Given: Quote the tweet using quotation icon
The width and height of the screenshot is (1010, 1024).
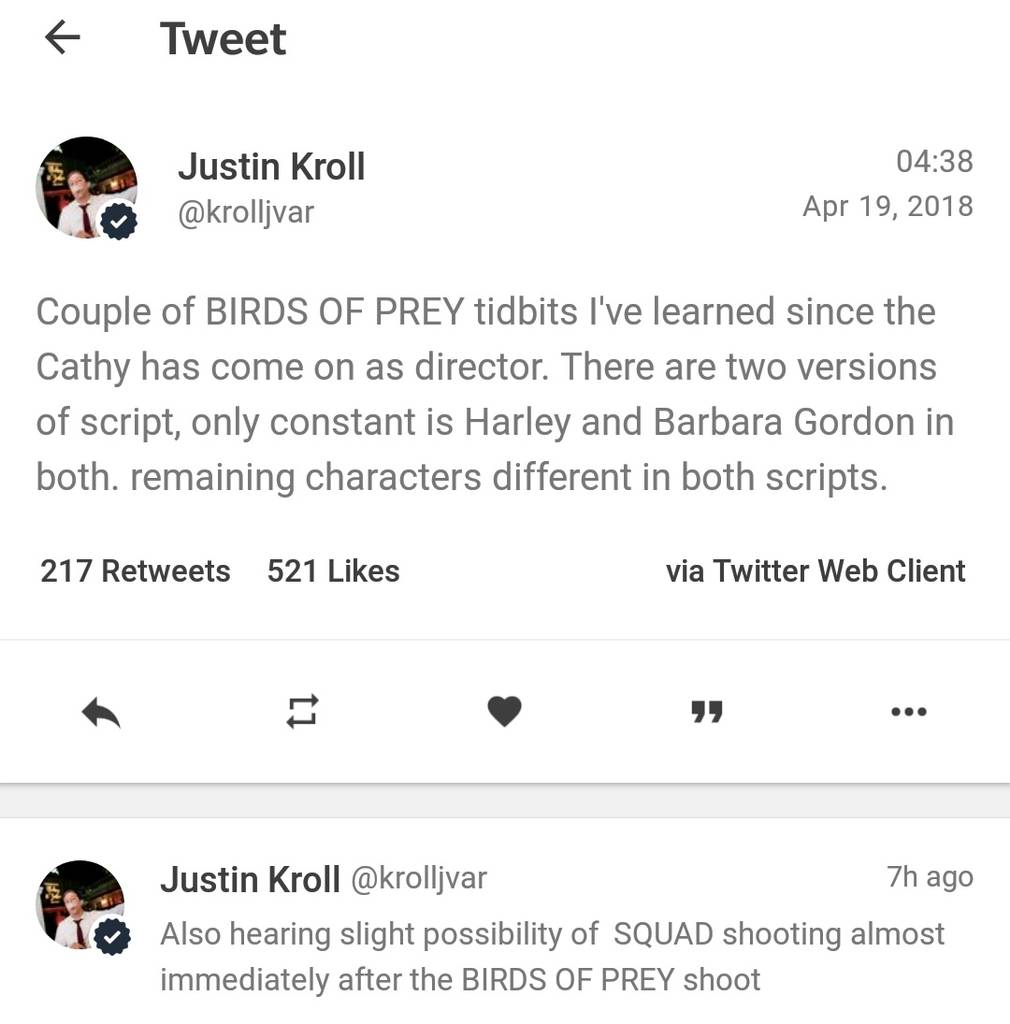Looking at the screenshot, I should tap(707, 712).
